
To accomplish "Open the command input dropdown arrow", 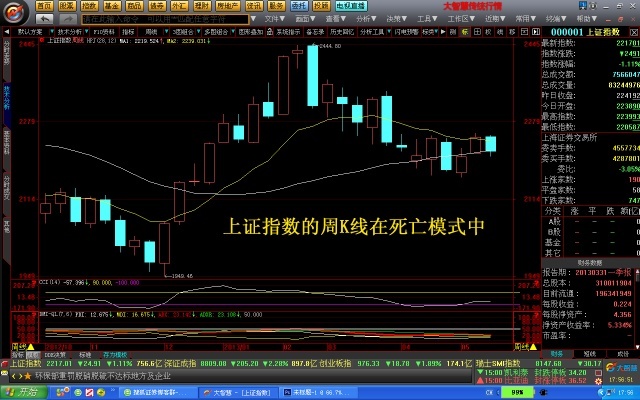I will click(253, 19).
